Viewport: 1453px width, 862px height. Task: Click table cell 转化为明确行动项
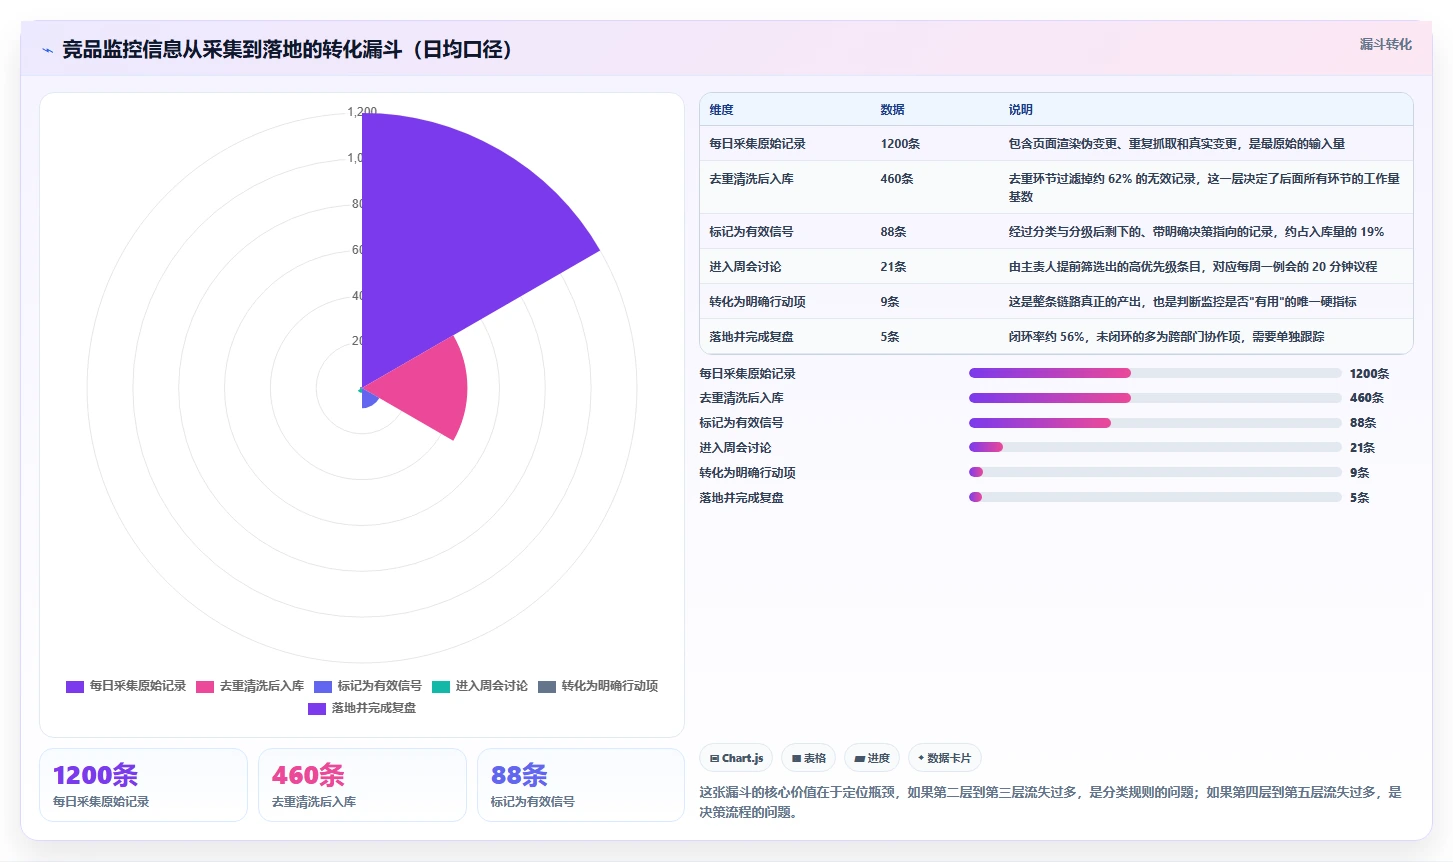pos(757,302)
